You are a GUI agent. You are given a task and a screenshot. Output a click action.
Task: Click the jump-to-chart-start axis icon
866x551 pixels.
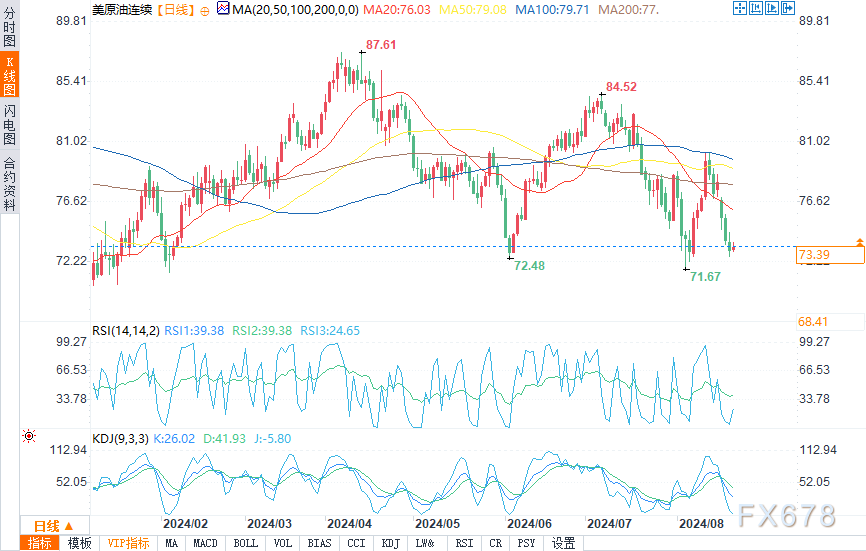click(x=756, y=8)
